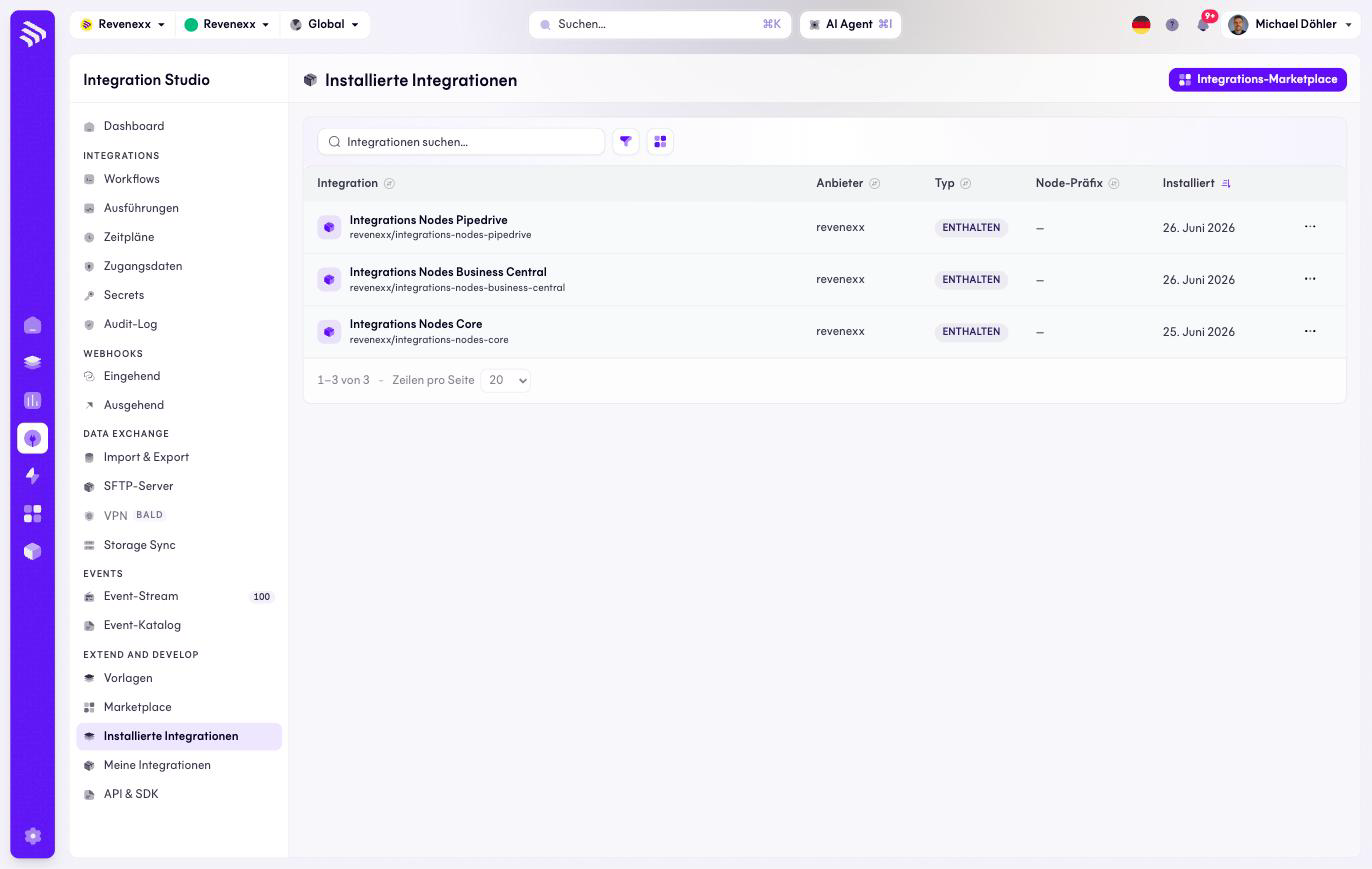1372x869 pixels.
Task: Open Event-Stream in the sidebar
Action: point(179,597)
